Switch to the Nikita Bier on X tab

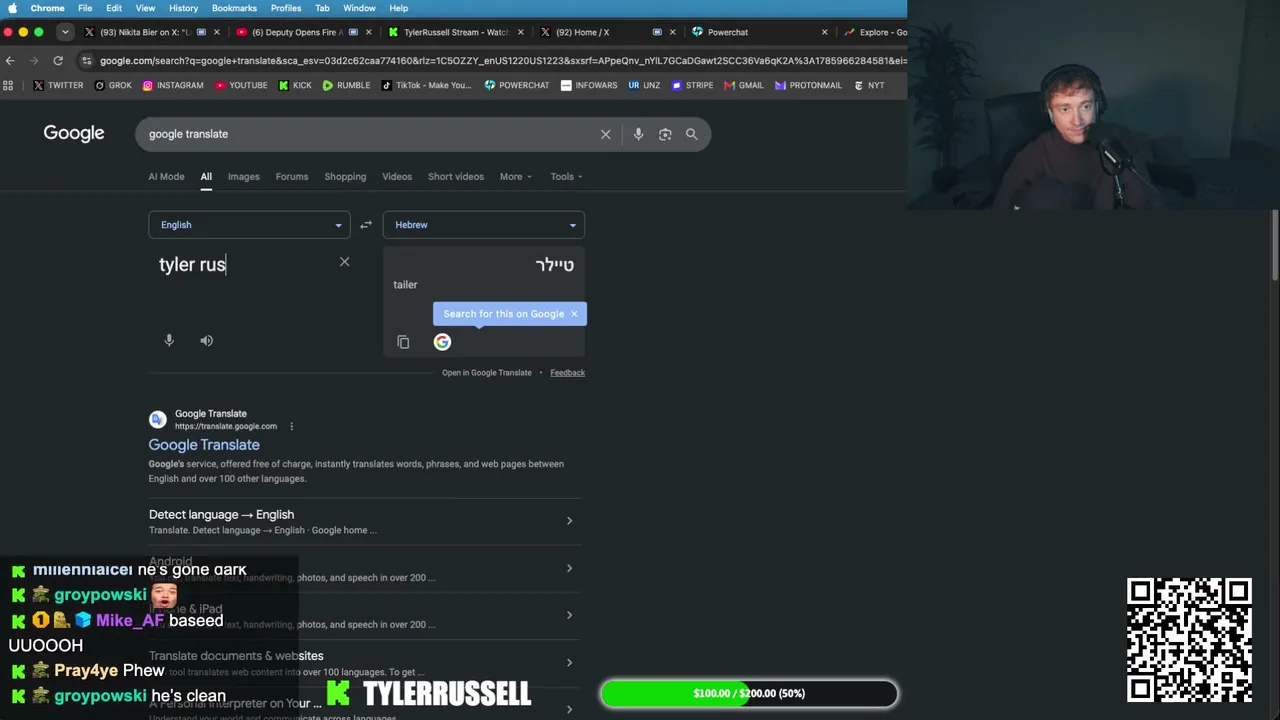(x=153, y=32)
